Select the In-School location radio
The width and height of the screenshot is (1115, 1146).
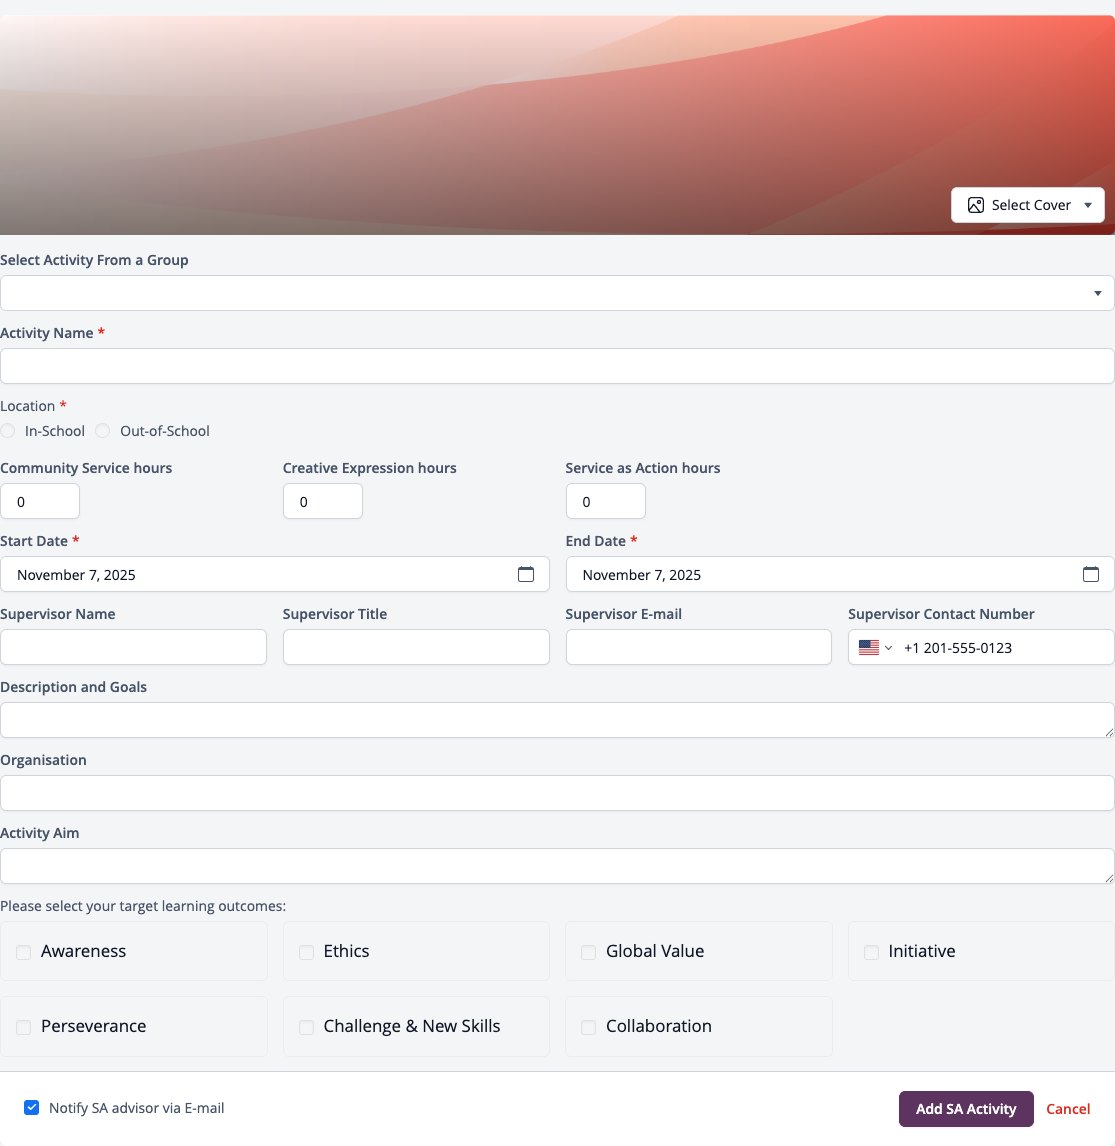point(8,431)
